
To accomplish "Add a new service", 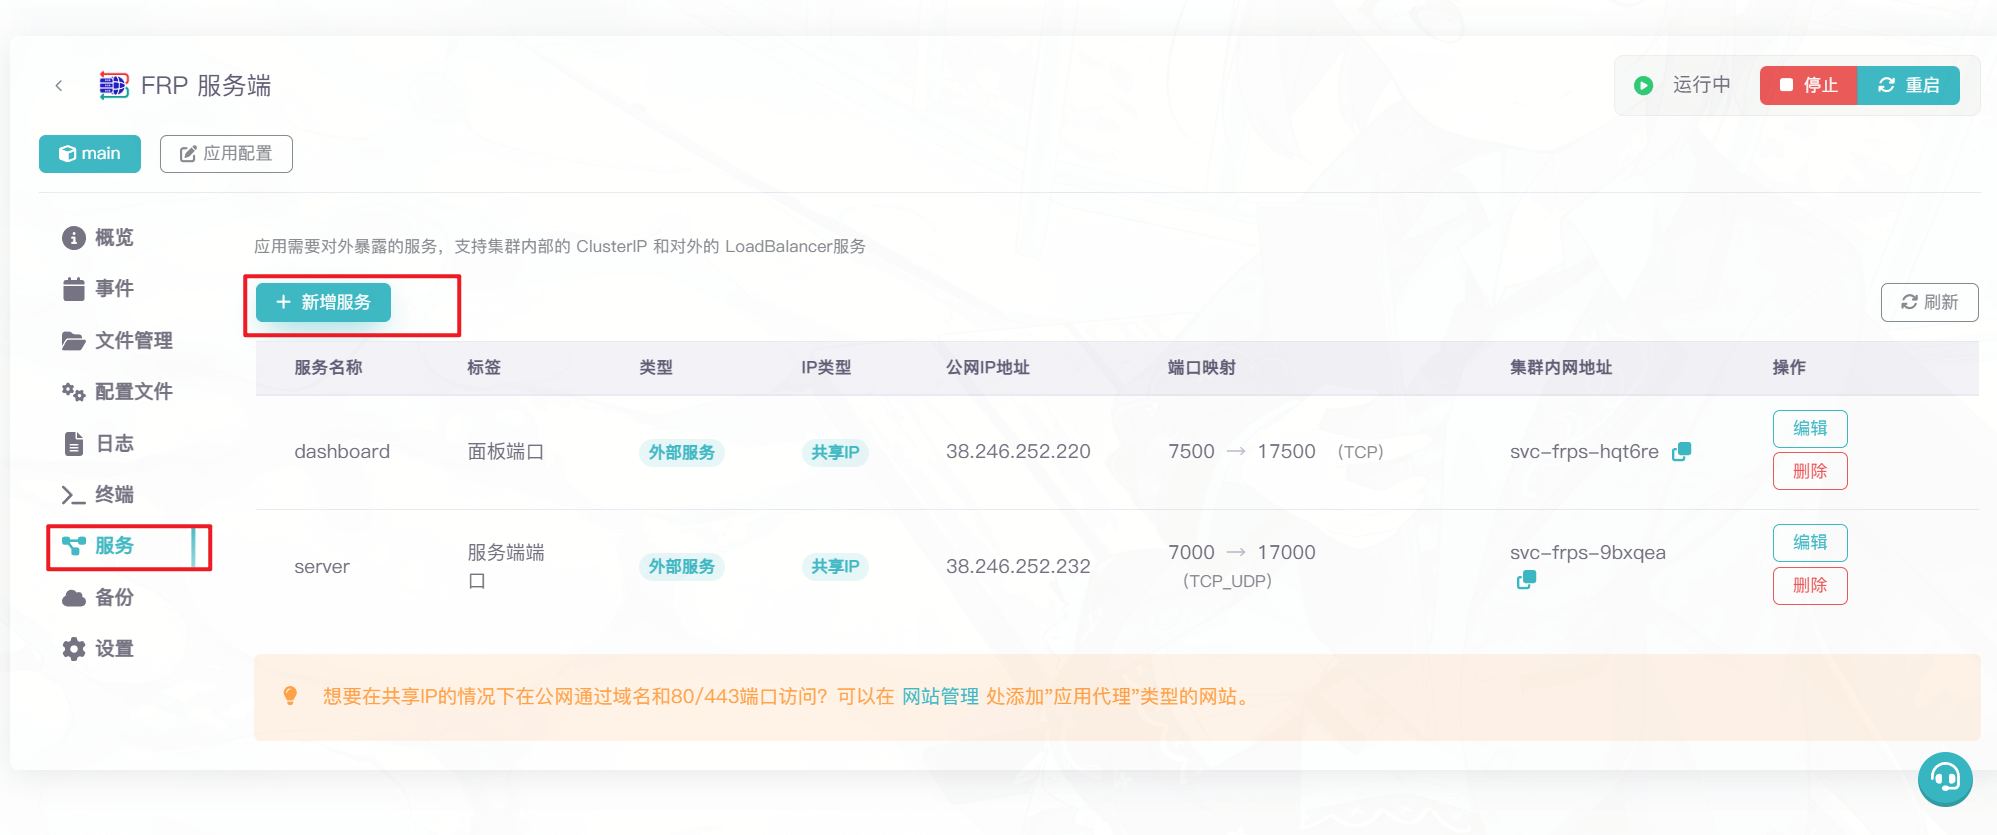I will click(x=323, y=302).
